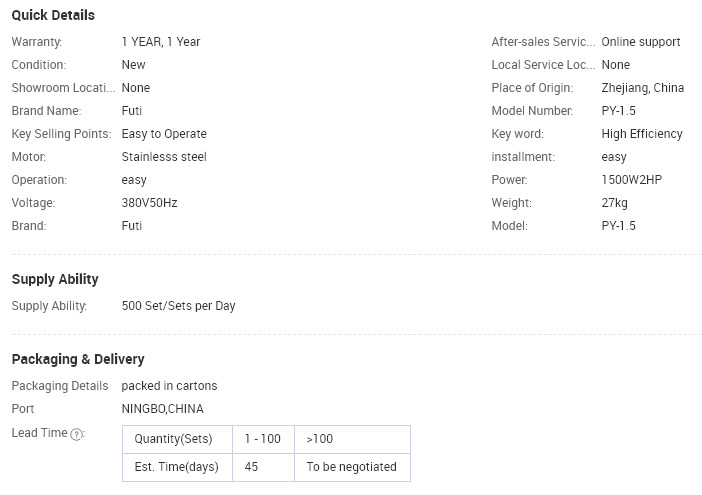The image size is (702, 495).
Task: Click the Packaging & Delivery heading
Action: point(78,359)
